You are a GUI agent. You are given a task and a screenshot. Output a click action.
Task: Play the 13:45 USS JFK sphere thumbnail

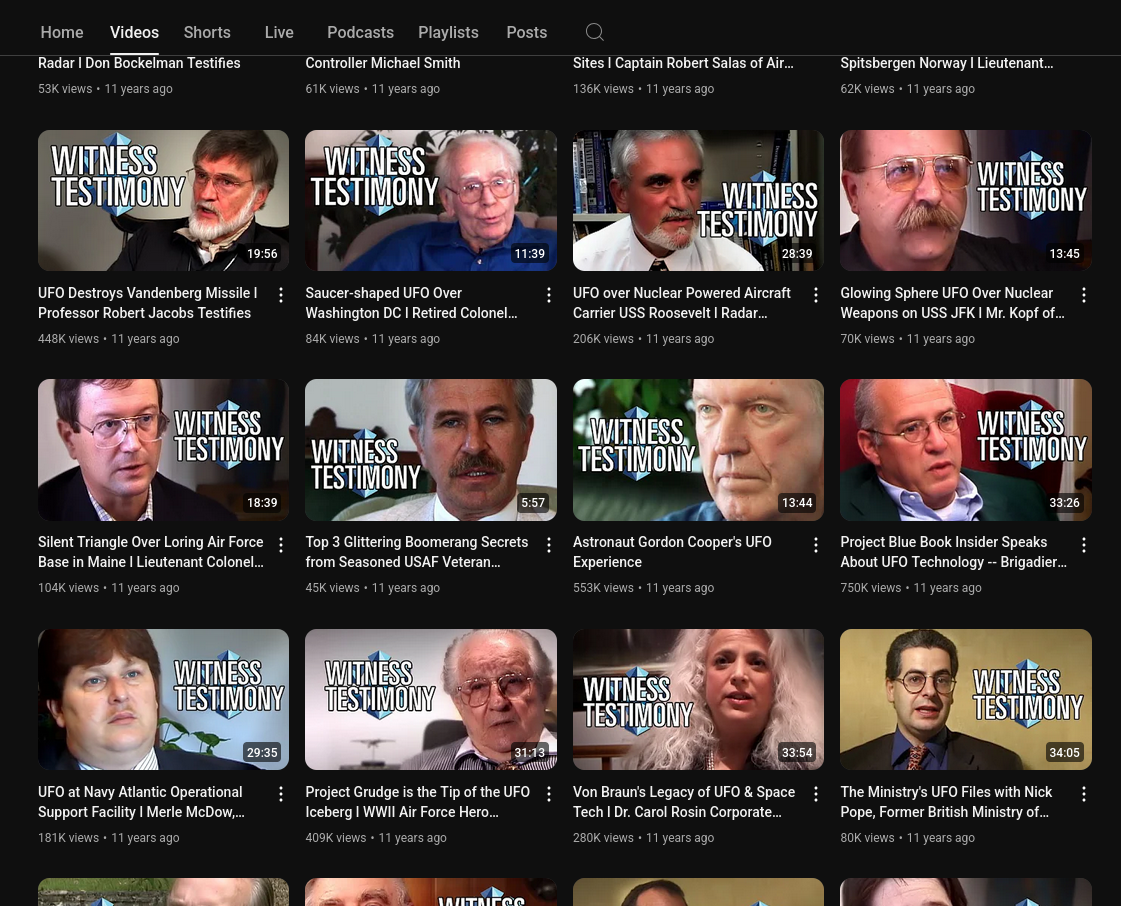966,200
